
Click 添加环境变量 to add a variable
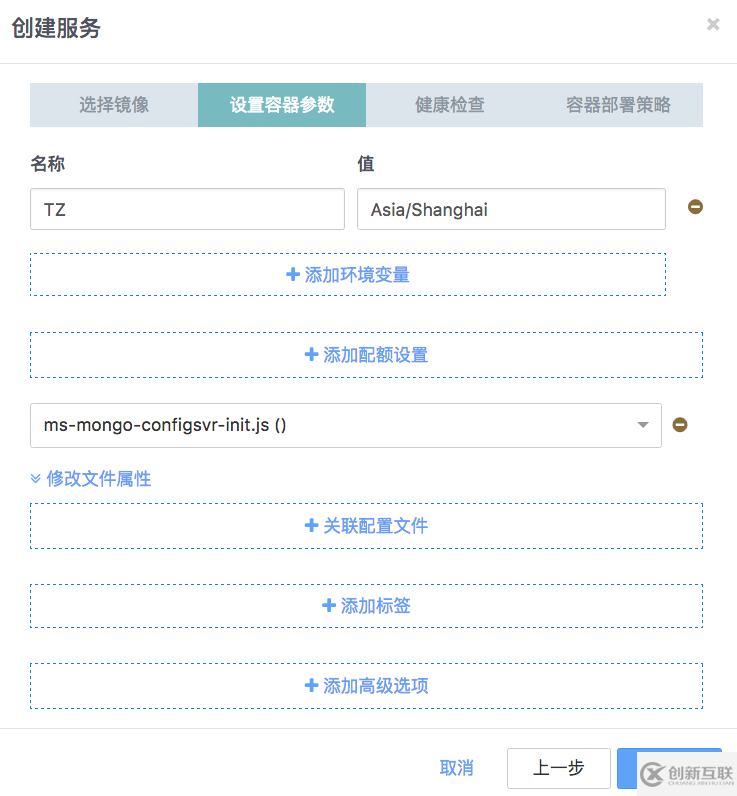(x=348, y=274)
